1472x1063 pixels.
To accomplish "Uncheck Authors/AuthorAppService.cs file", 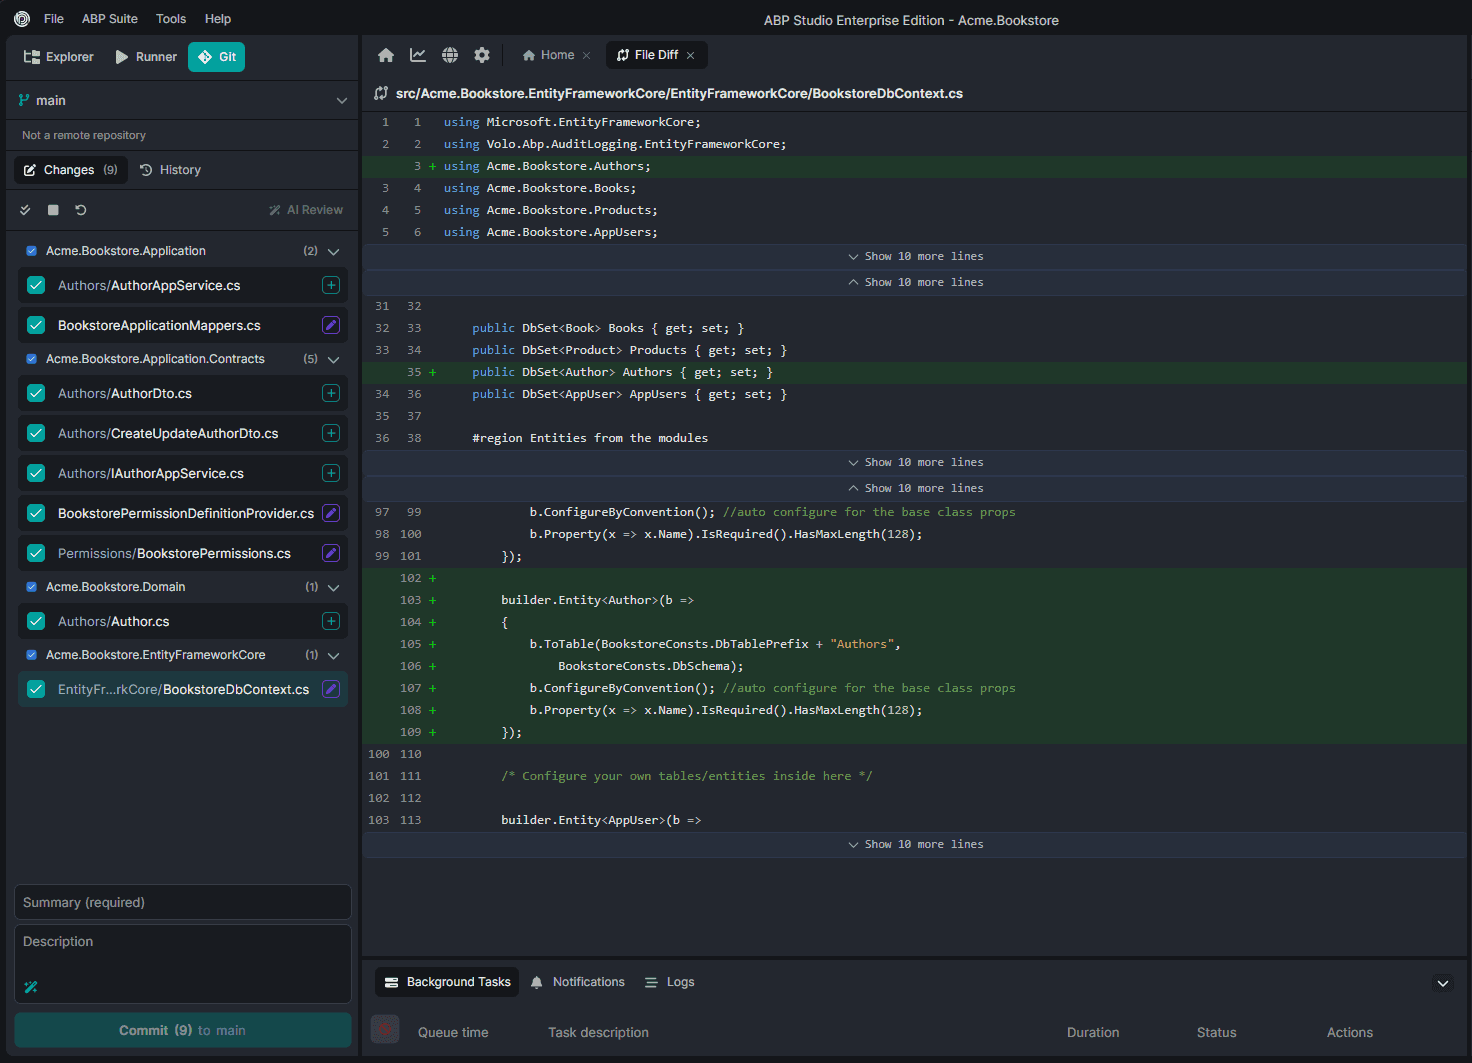I will (x=36, y=285).
